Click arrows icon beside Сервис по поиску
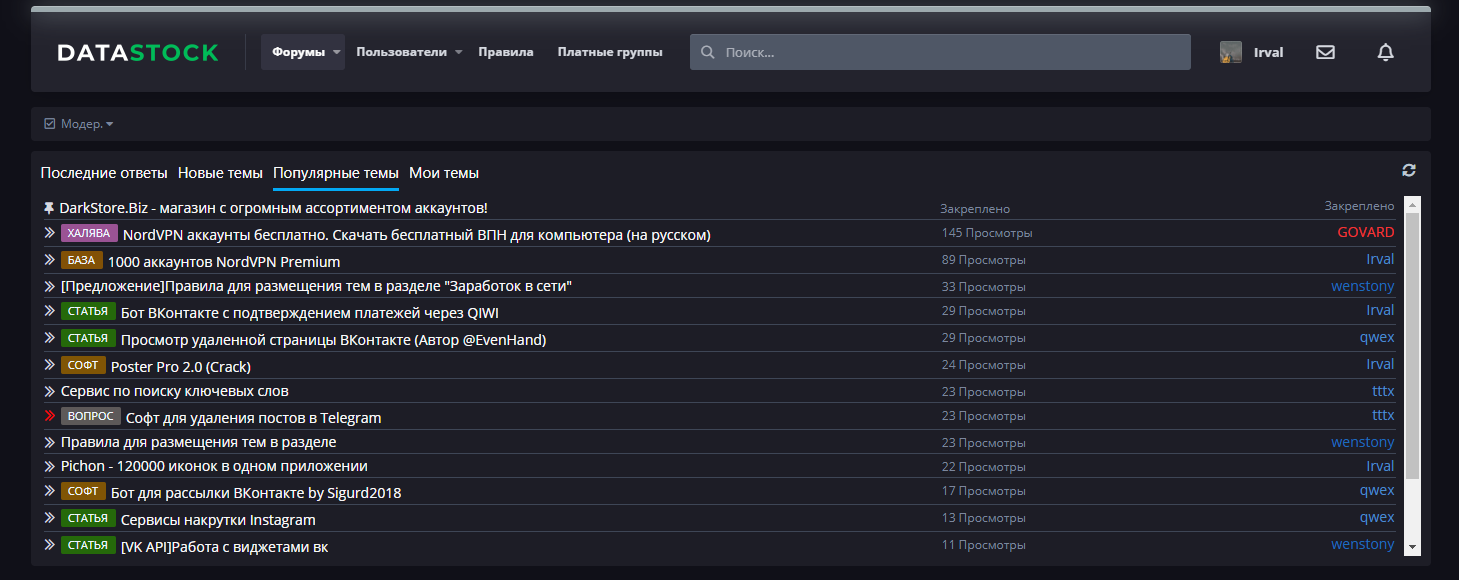The image size is (1459, 580). (49, 391)
